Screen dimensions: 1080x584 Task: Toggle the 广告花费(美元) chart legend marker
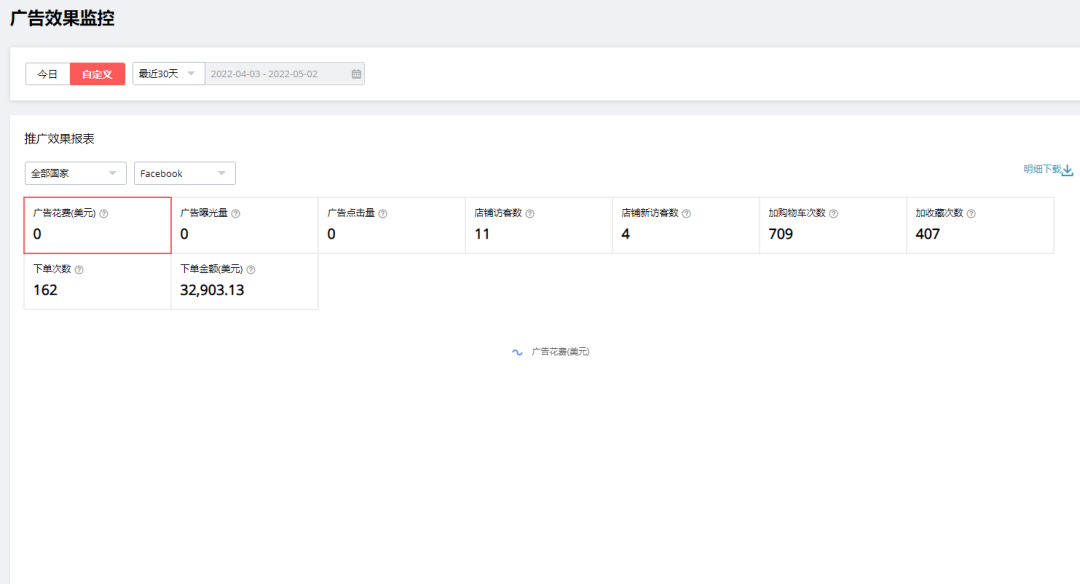[517, 352]
